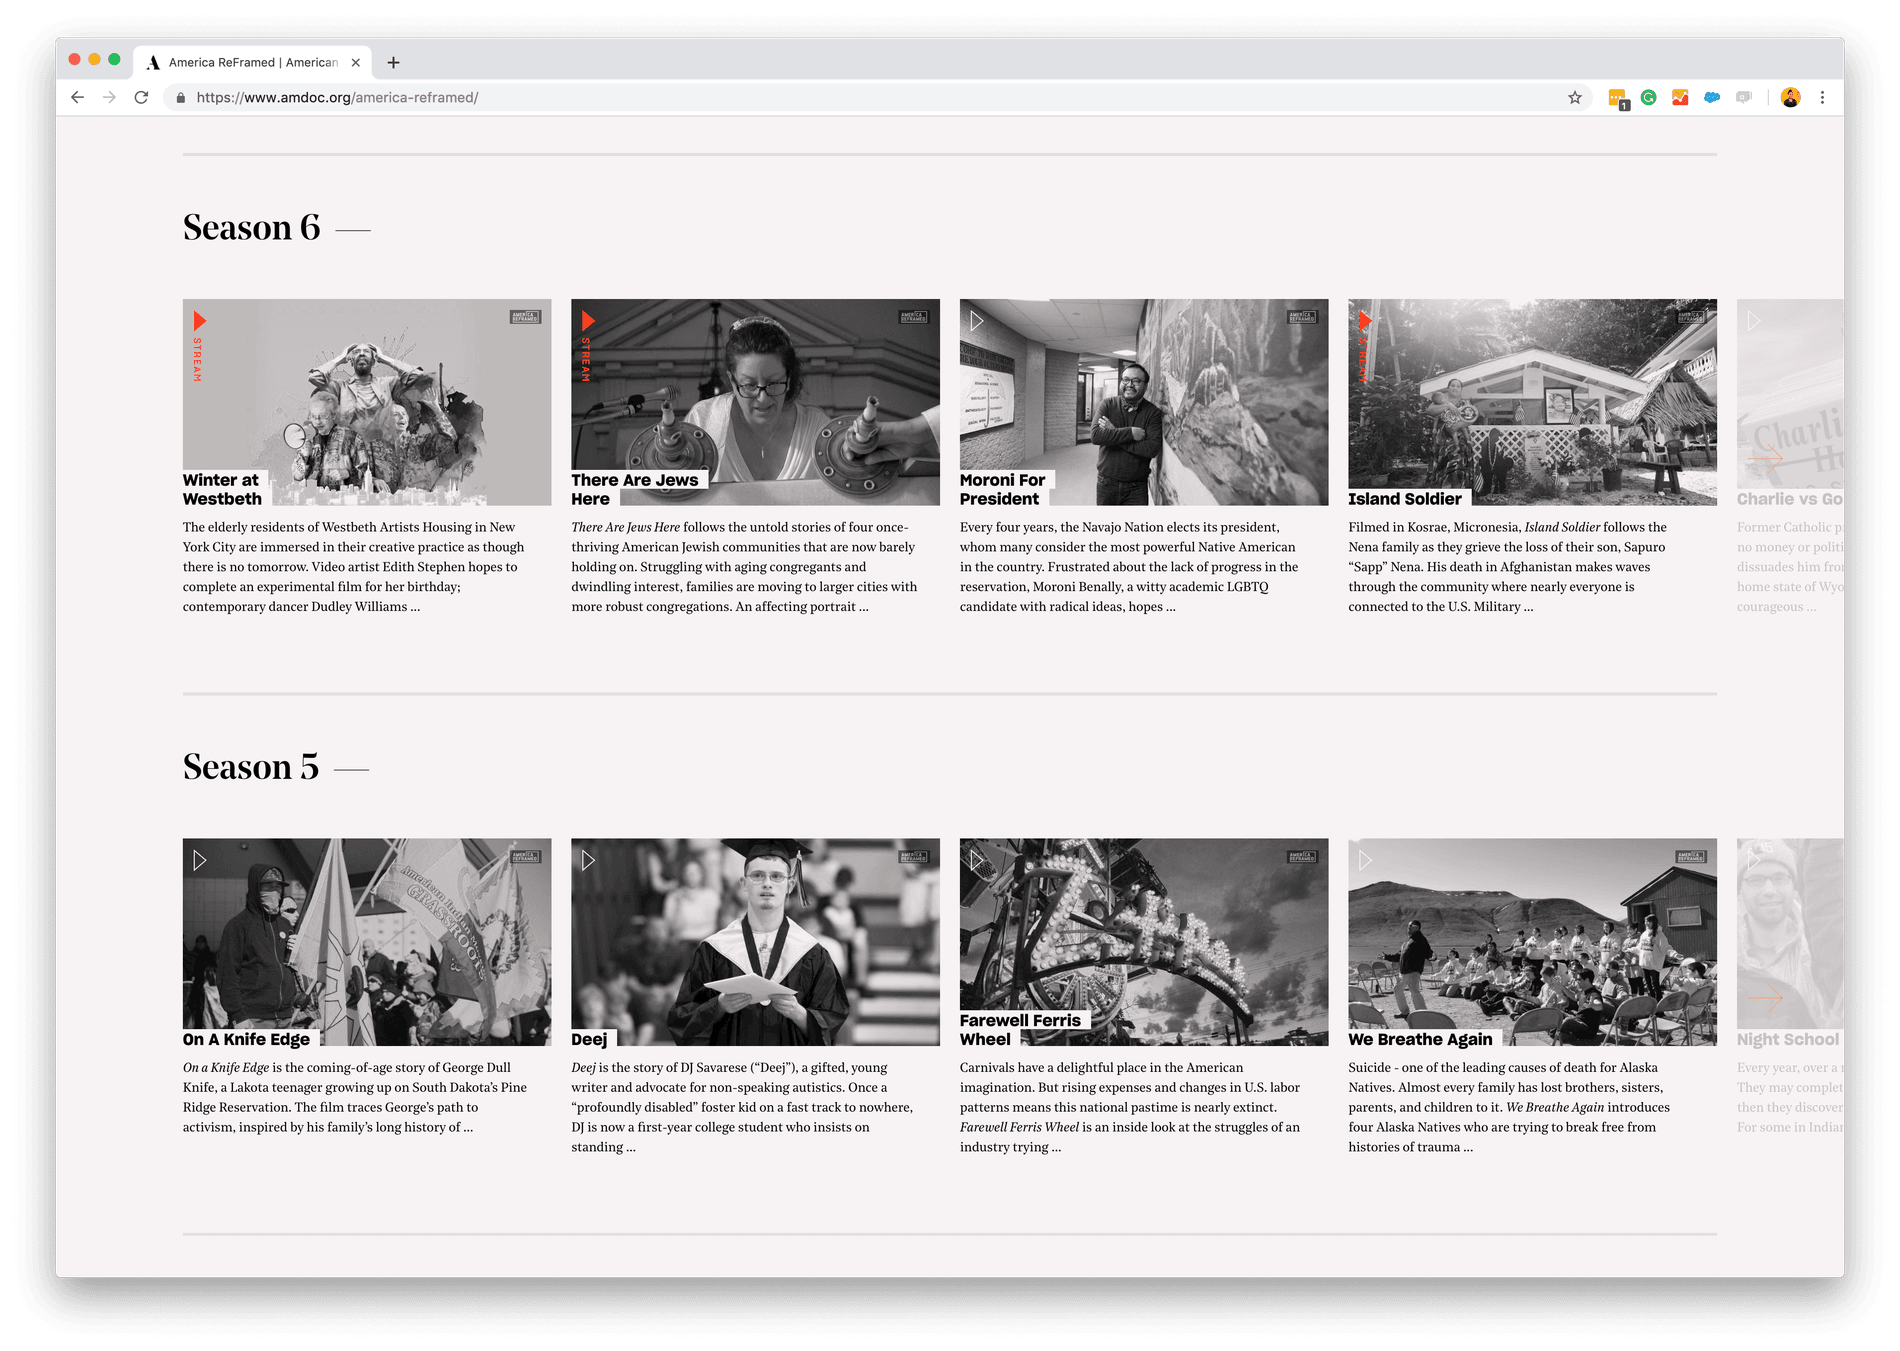Open the Grammarly extension icon
This screenshot has width=1900, height=1351.
[1648, 97]
